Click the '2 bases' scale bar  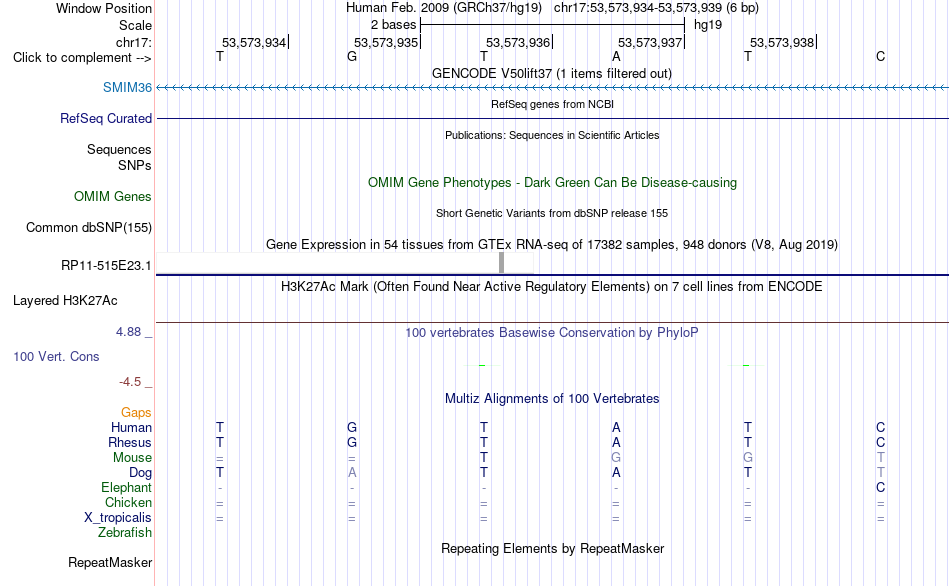click(x=552, y=25)
